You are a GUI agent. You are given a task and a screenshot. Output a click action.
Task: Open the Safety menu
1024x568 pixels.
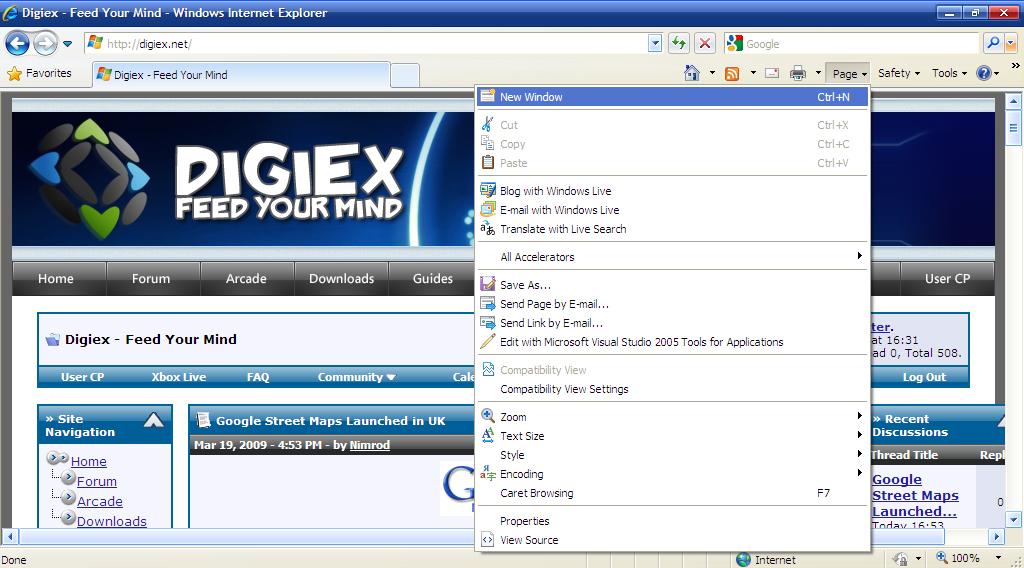[899, 73]
